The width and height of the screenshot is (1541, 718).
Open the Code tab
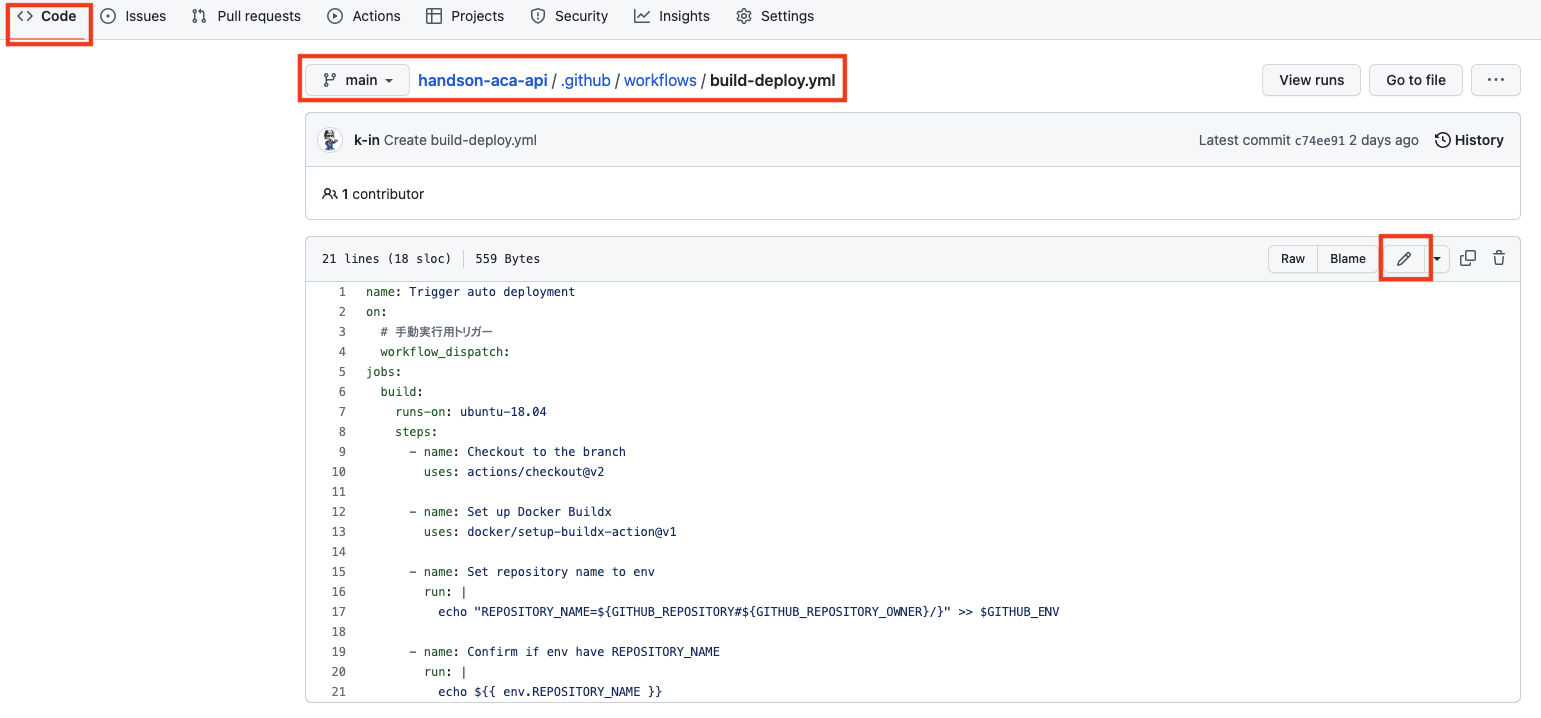tap(47, 16)
